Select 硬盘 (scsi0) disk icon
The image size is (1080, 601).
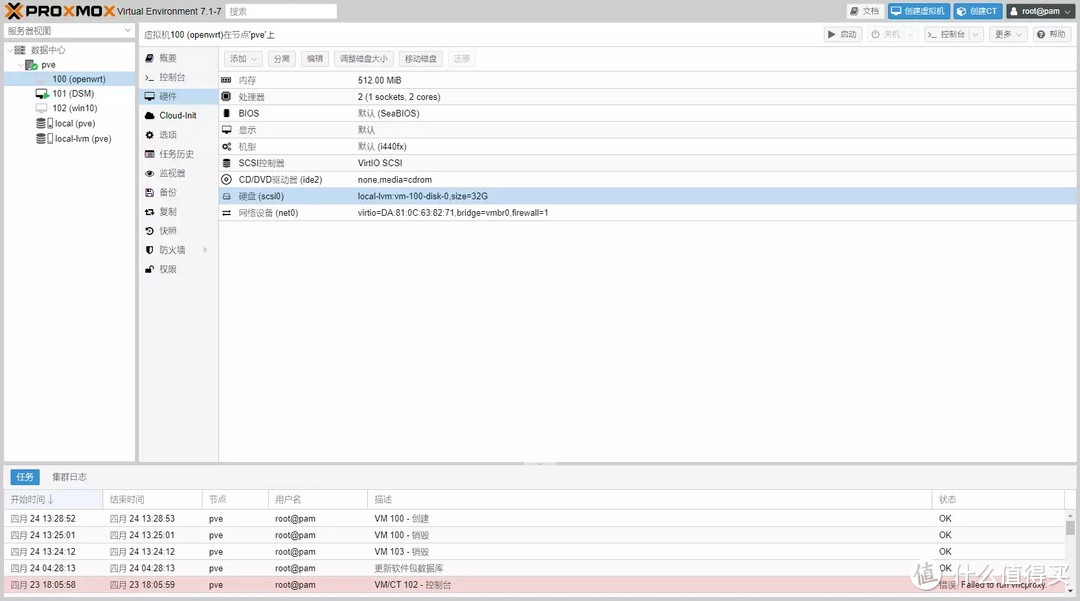click(x=226, y=196)
